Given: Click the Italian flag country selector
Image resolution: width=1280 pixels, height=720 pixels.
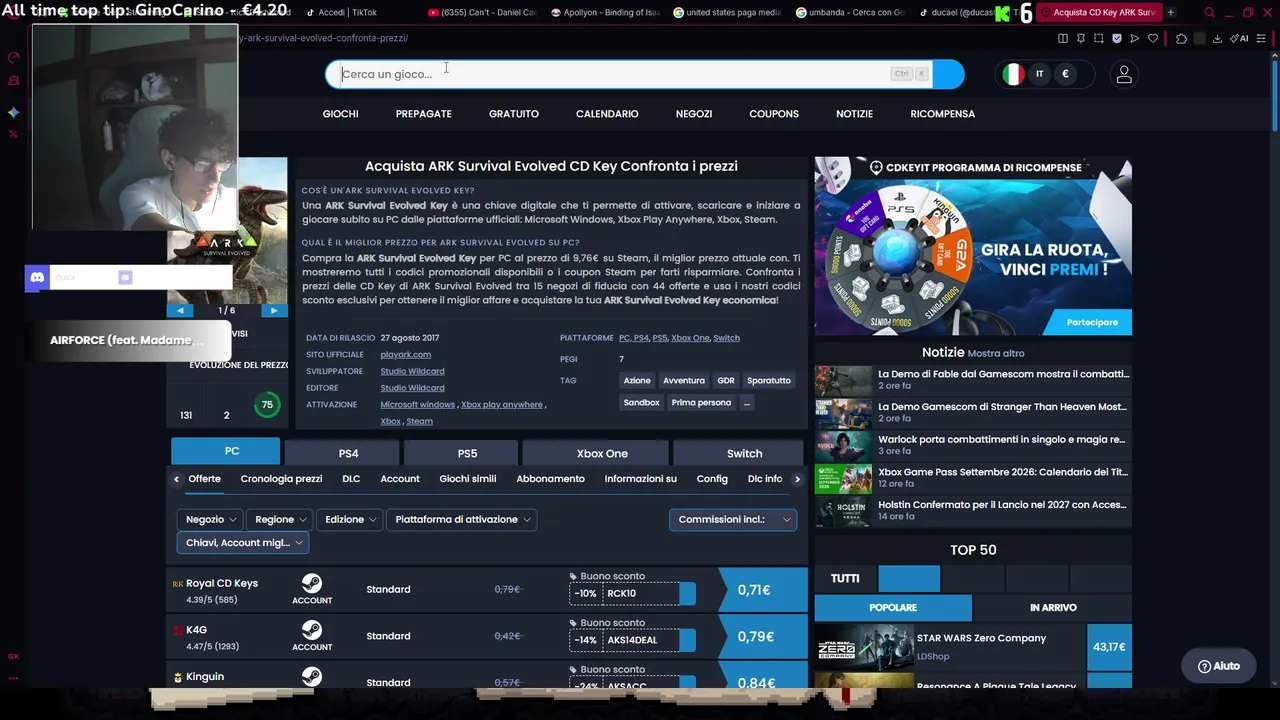Looking at the screenshot, I should [x=1013, y=74].
